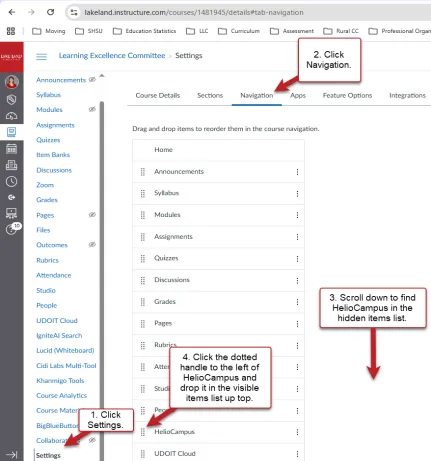The image size is (431, 461).
Task: Open the Courses icon in global navigation
Action: pyautogui.click(x=12, y=132)
